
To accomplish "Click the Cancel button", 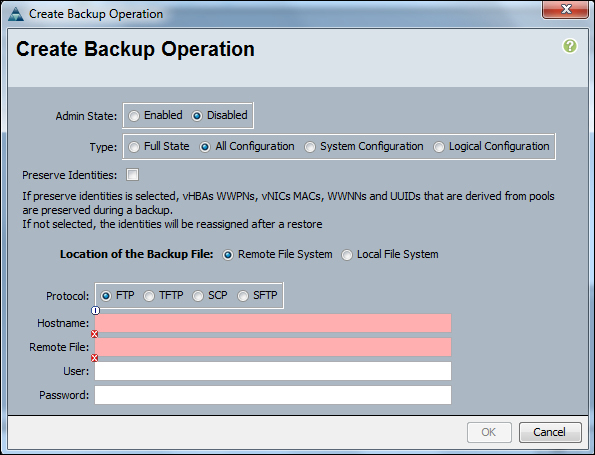I will [550, 432].
